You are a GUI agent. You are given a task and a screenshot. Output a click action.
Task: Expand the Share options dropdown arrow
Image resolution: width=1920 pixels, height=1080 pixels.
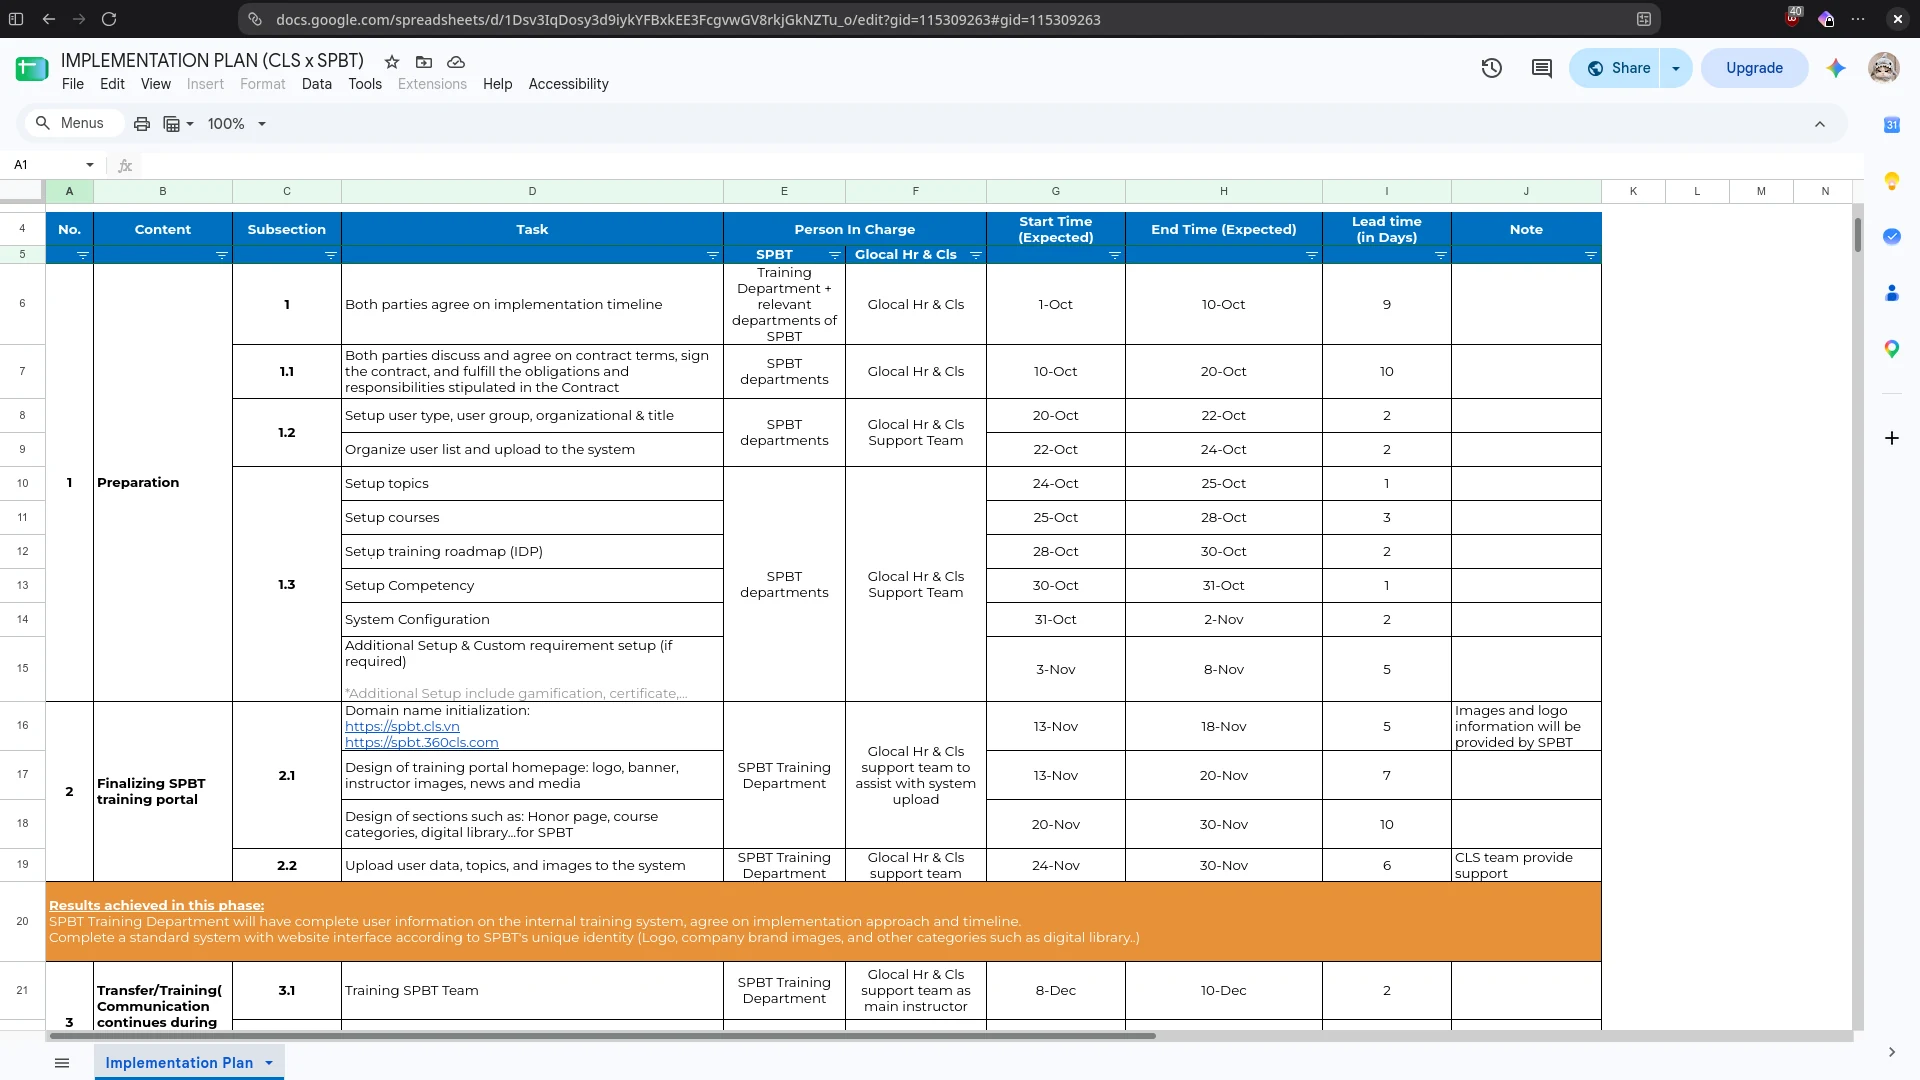tap(1676, 68)
